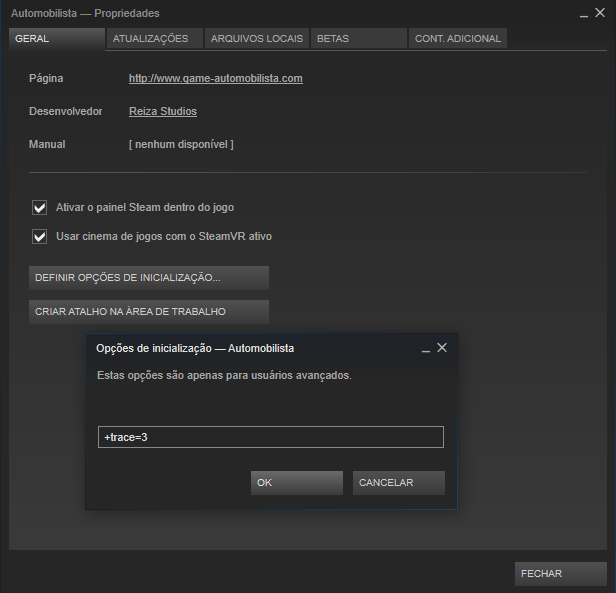616x593 pixels.
Task: Click CRIAR ATALHO NA ÁREA DE TRABALHO
Action: 149,312
